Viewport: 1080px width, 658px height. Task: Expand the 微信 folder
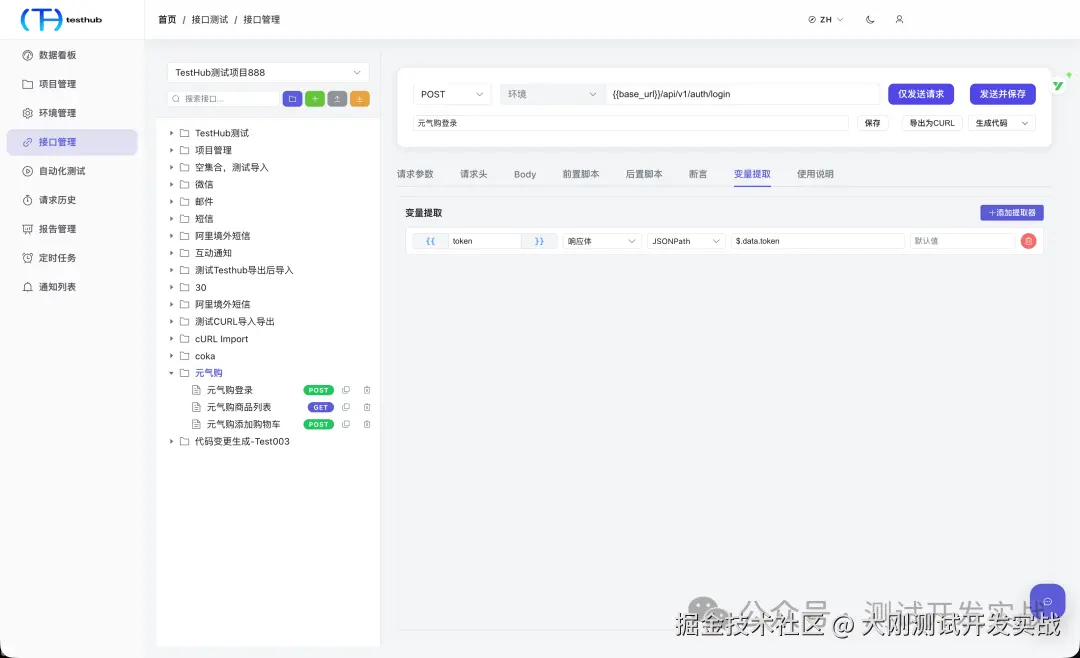[172, 184]
